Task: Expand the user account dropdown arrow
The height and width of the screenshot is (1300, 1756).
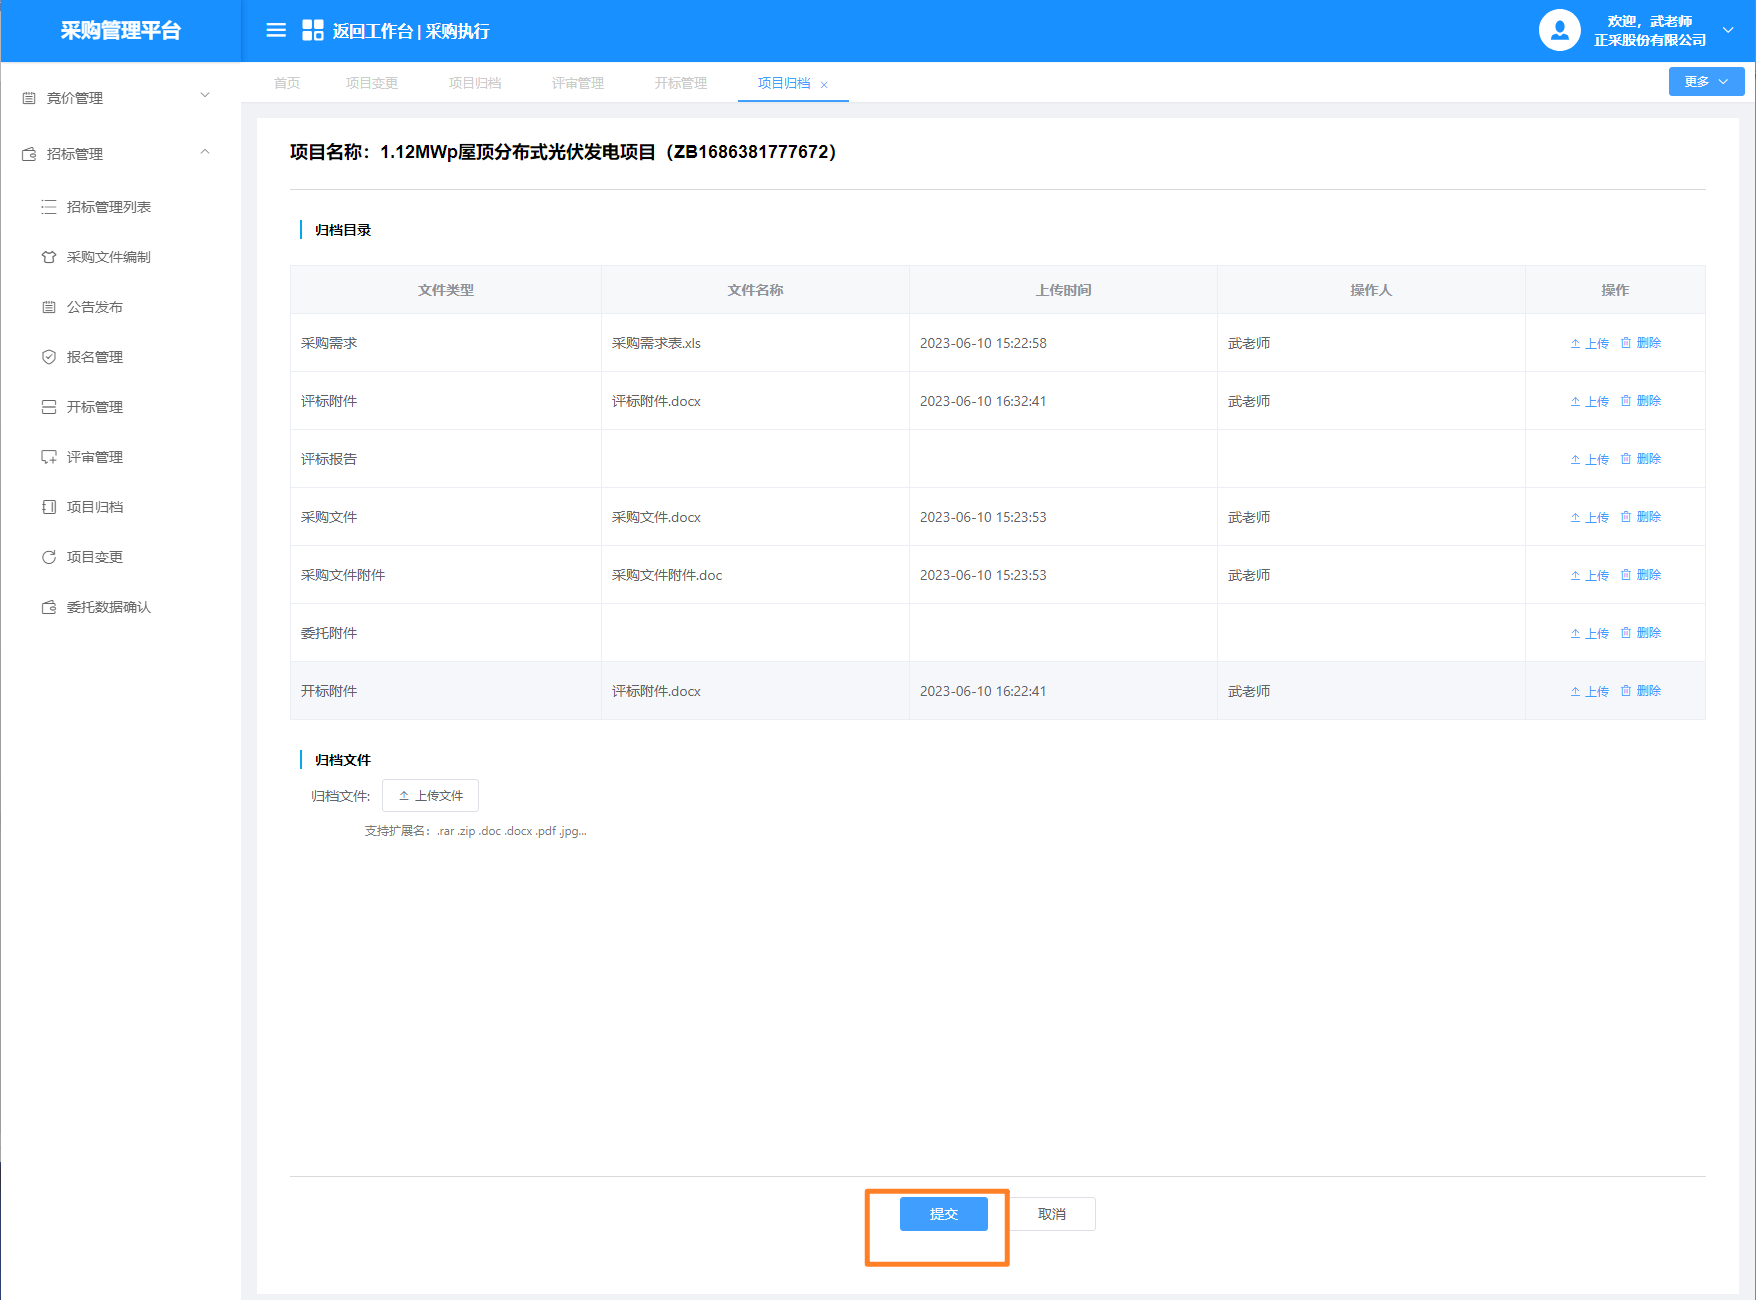Action: (1728, 30)
